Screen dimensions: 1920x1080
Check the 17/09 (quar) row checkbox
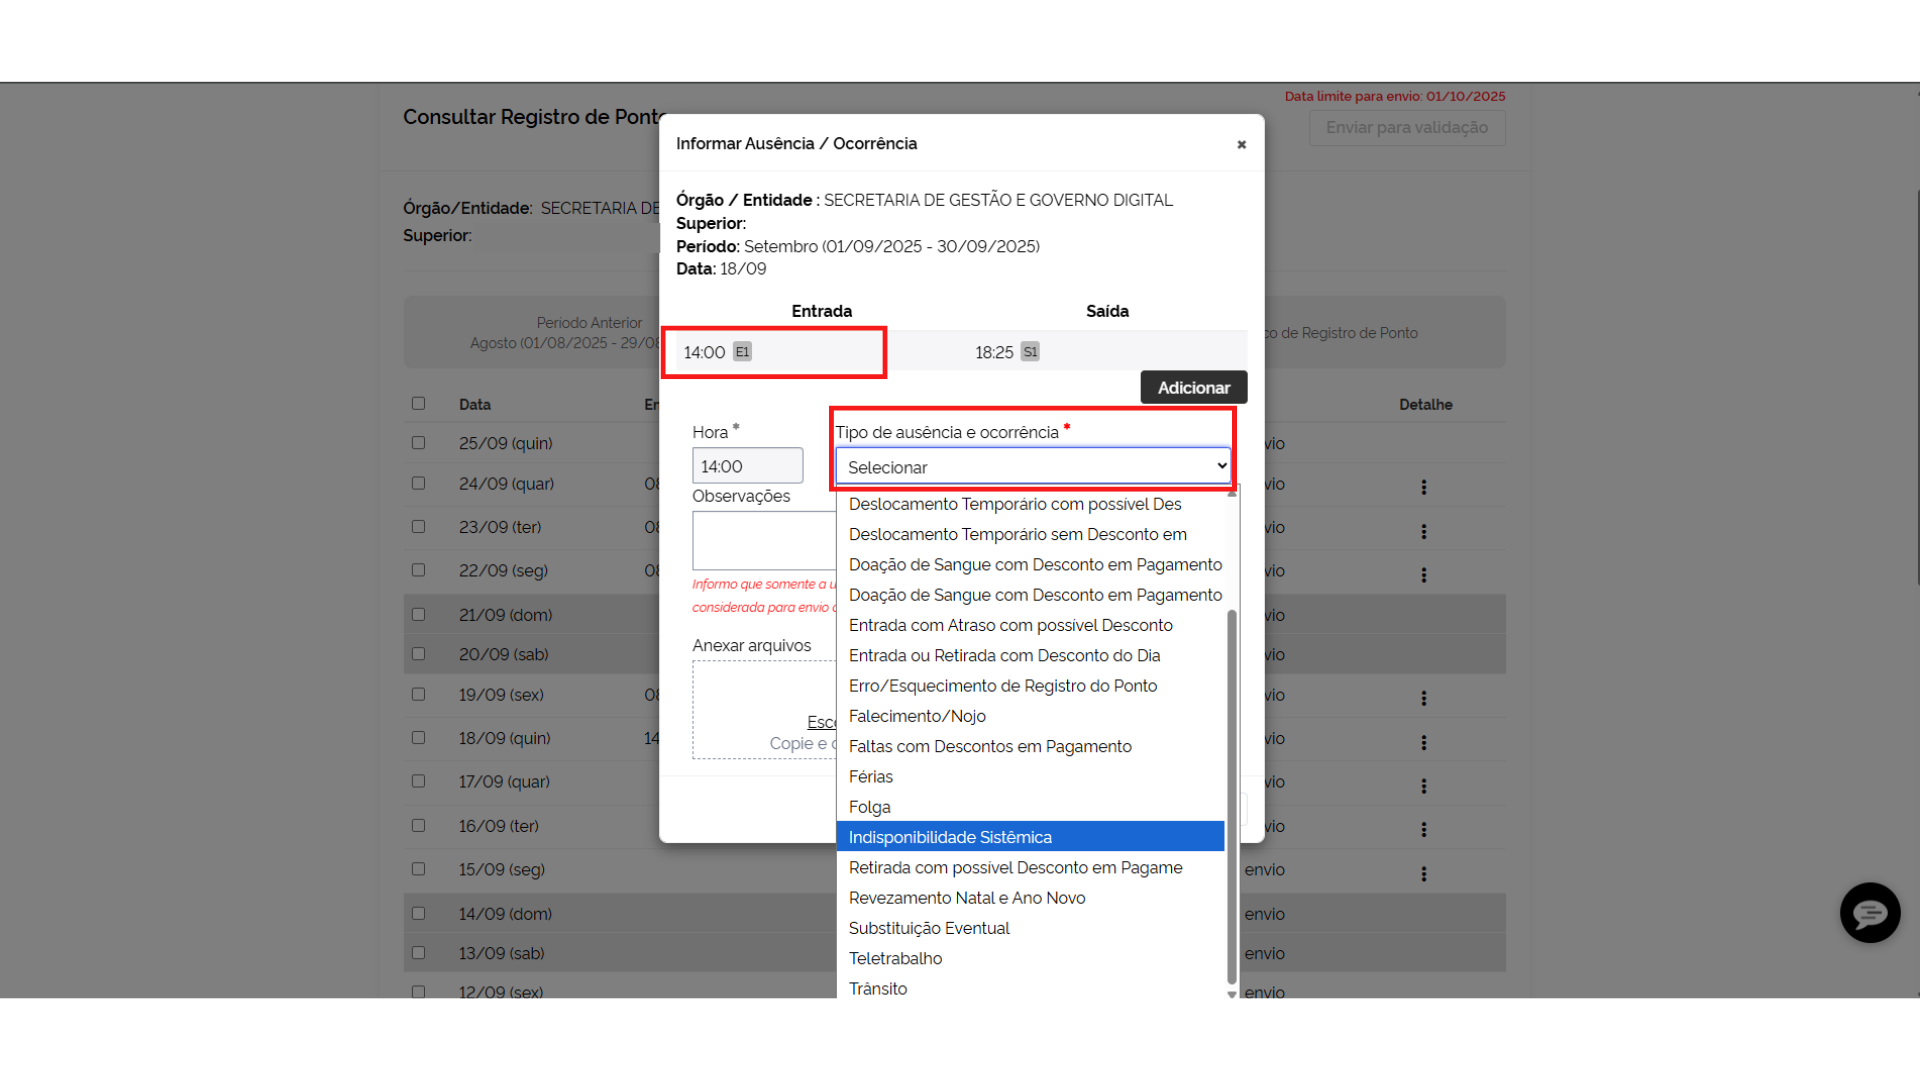[418, 781]
